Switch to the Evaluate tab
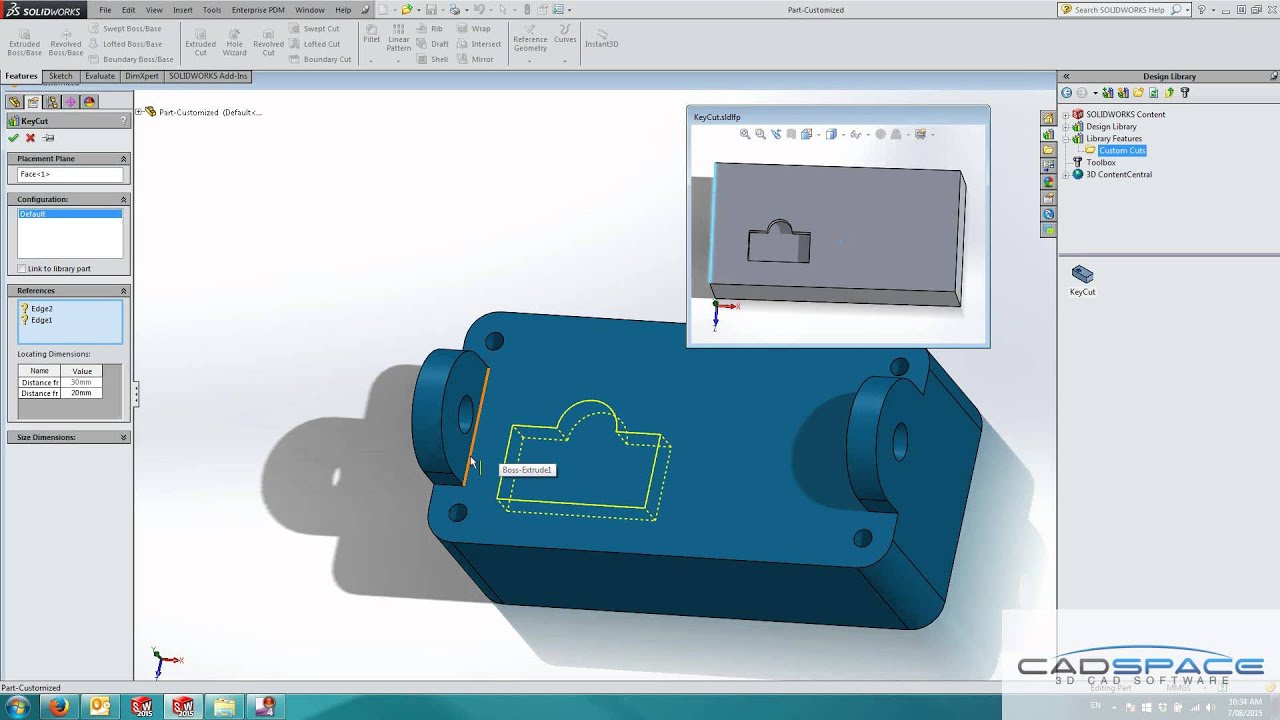The image size is (1280, 720). point(99,76)
